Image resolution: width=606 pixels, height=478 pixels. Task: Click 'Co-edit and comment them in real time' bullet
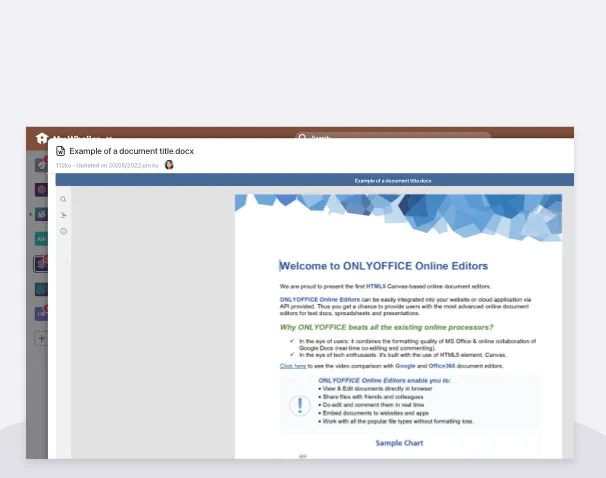point(373,405)
